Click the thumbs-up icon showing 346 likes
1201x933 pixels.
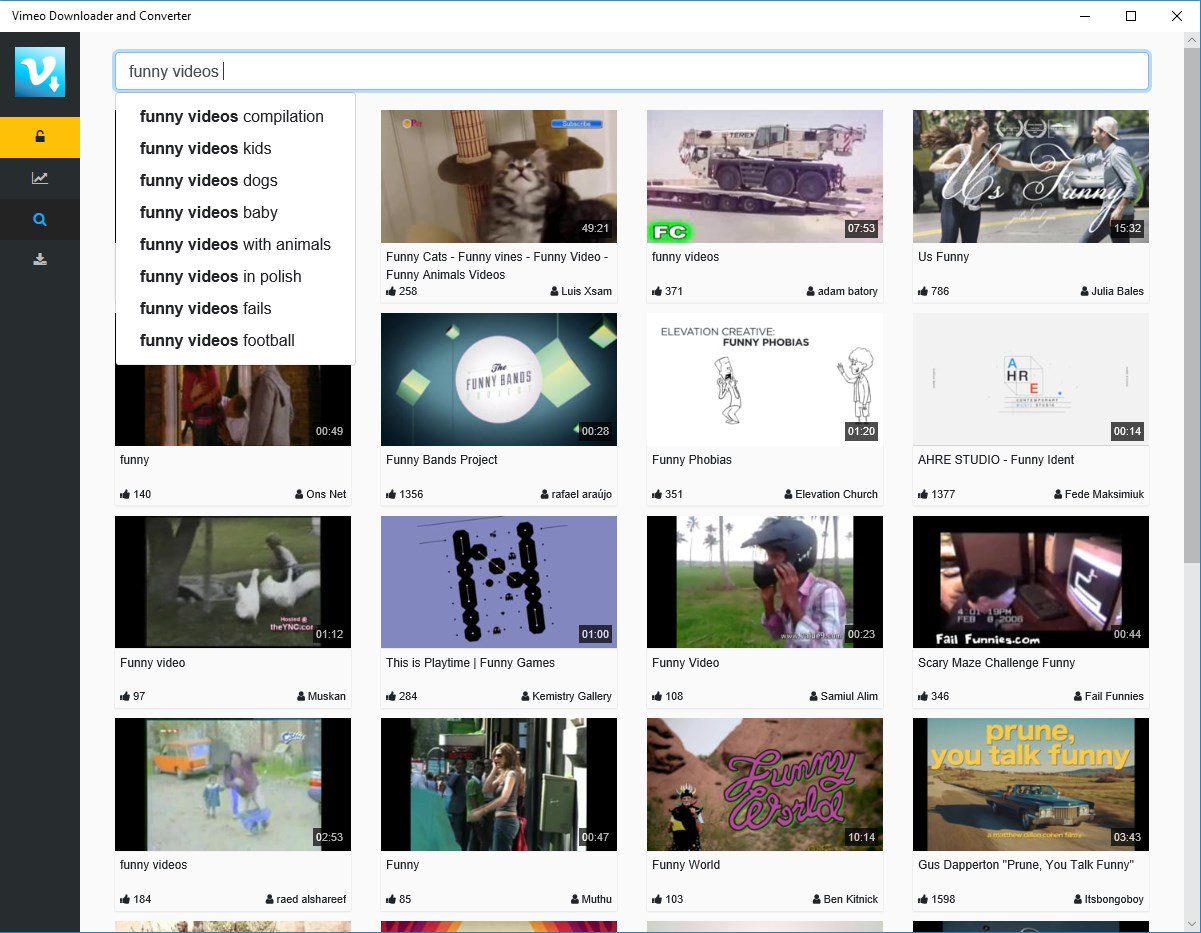coord(923,696)
